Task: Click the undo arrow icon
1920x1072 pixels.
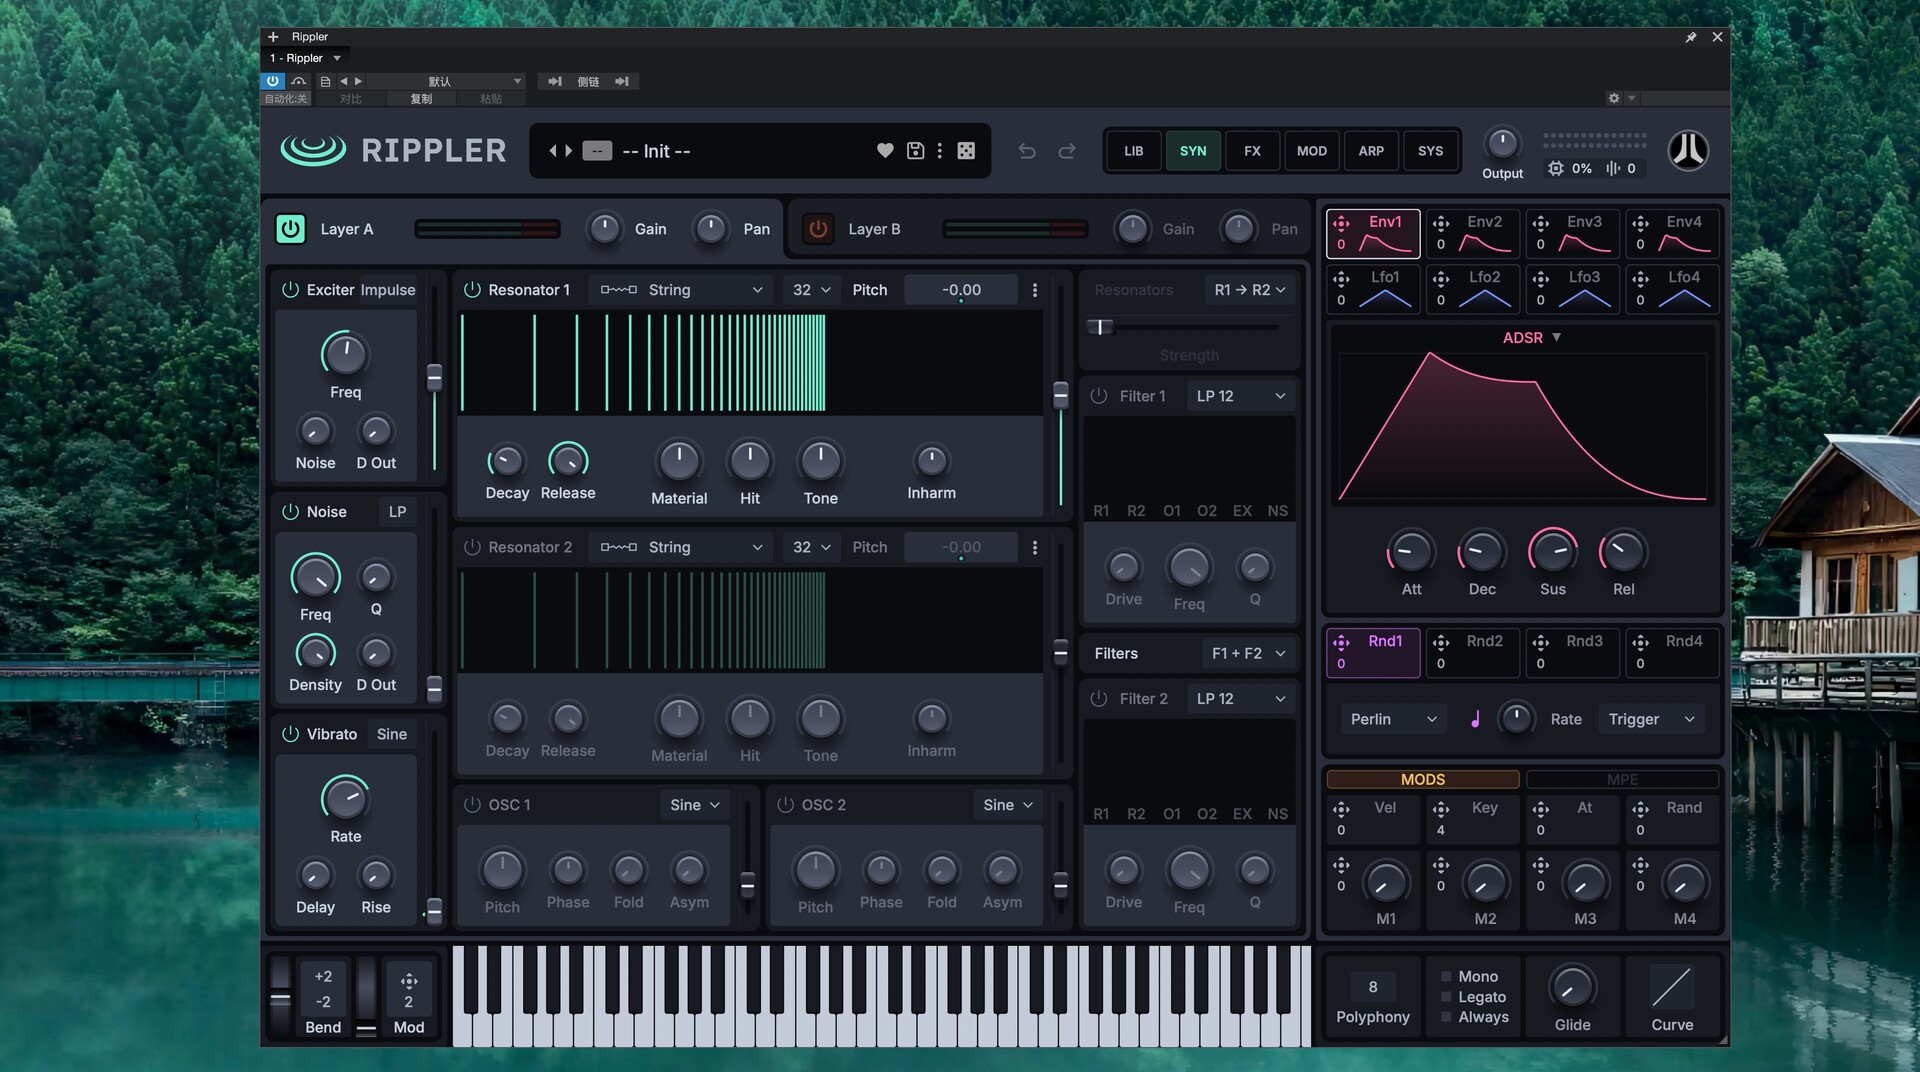Action: 1027,151
